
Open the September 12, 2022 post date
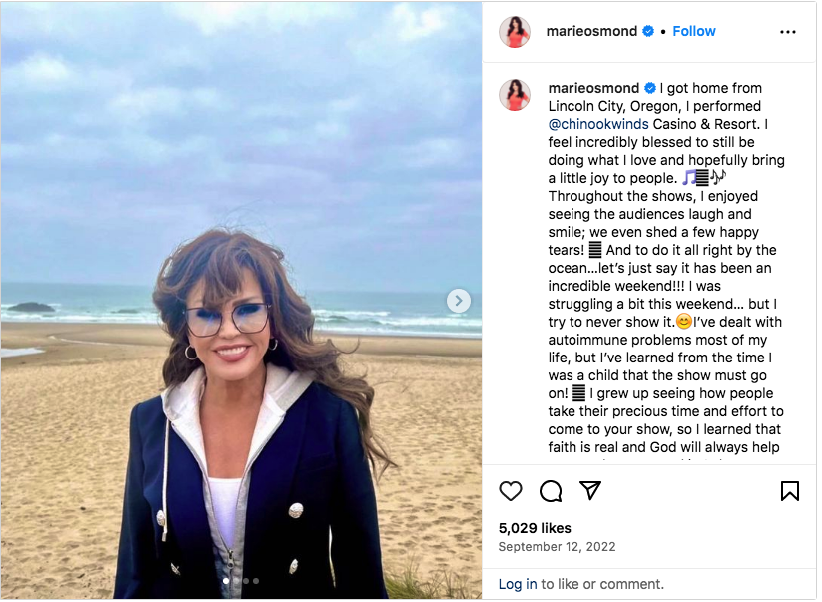tap(556, 547)
